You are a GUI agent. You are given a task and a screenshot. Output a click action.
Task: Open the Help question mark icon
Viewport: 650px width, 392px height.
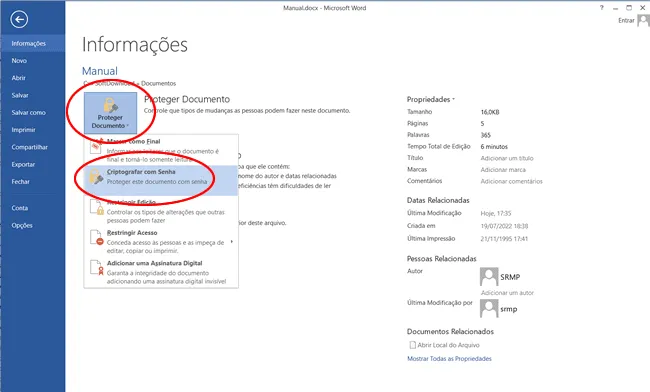(601, 8)
